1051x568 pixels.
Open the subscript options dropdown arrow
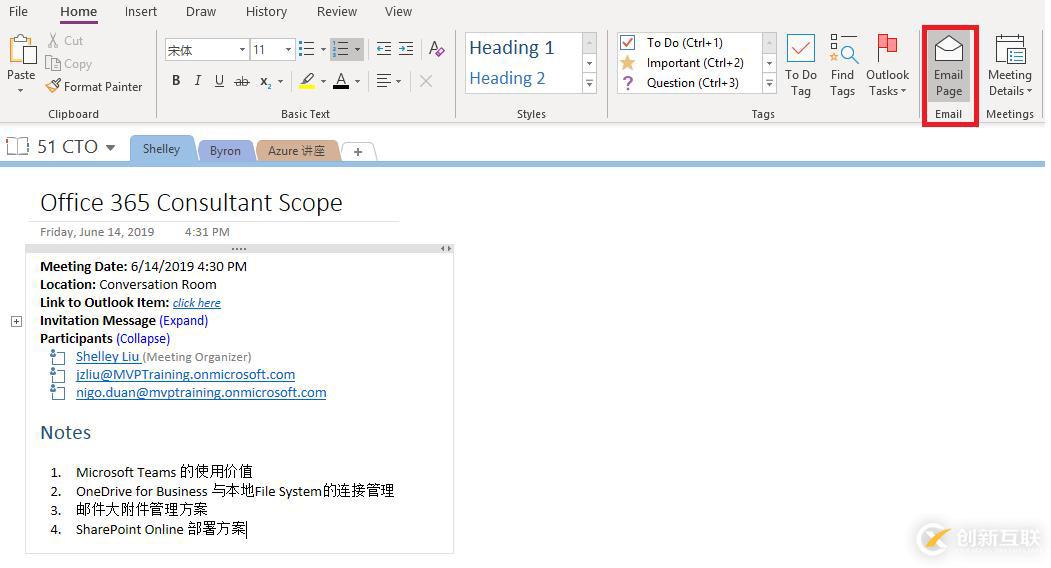pos(280,82)
